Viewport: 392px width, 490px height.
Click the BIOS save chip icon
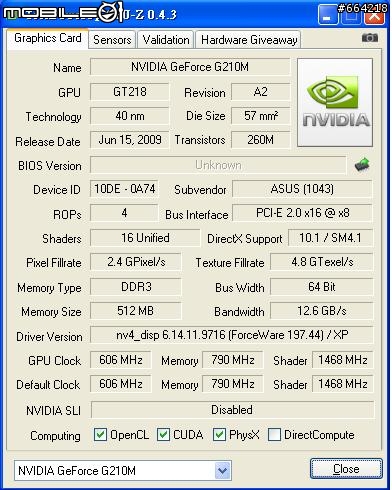[x=362, y=164]
